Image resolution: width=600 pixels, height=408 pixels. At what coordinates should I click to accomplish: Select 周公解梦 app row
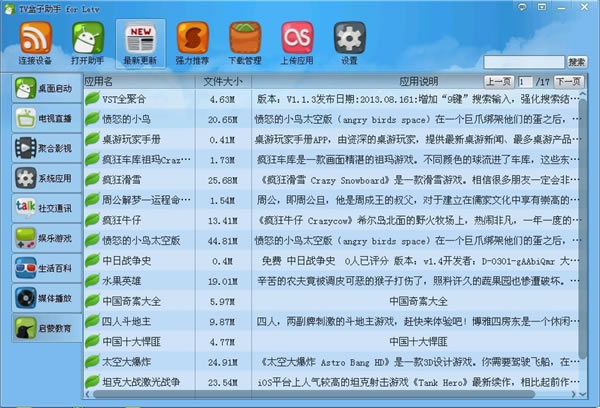point(331,200)
